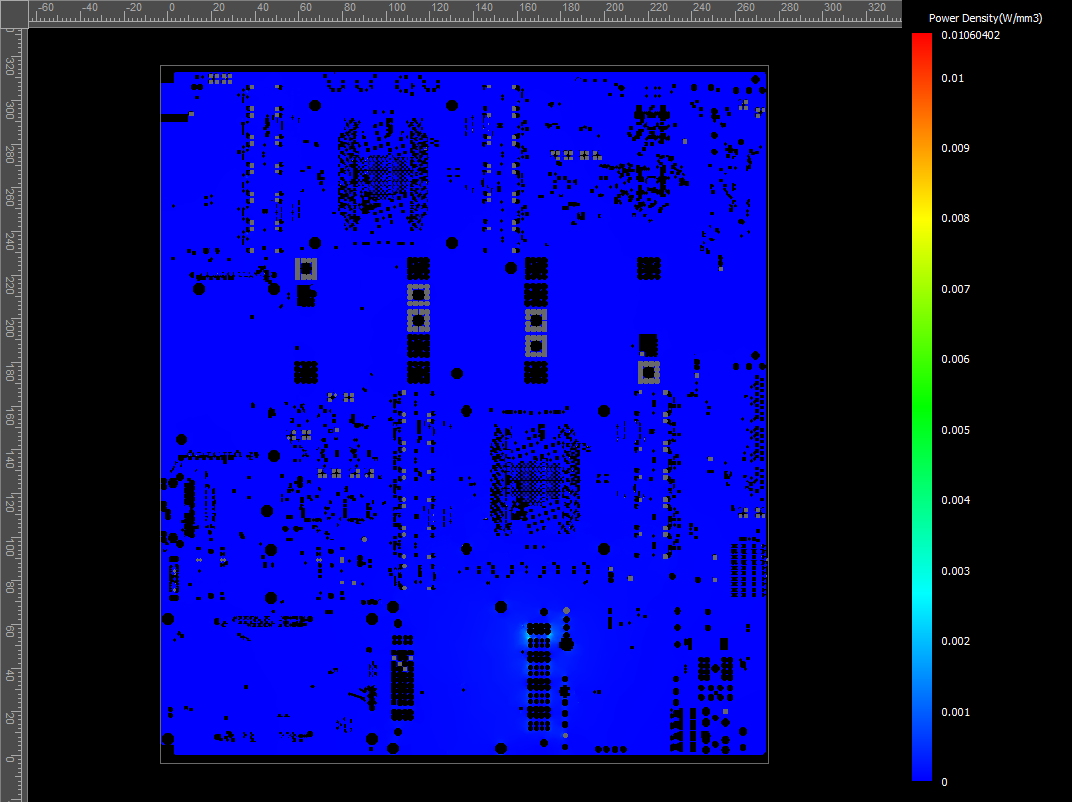Click the 0.003 legend tick label
The image size is (1072, 802).
point(955,571)
